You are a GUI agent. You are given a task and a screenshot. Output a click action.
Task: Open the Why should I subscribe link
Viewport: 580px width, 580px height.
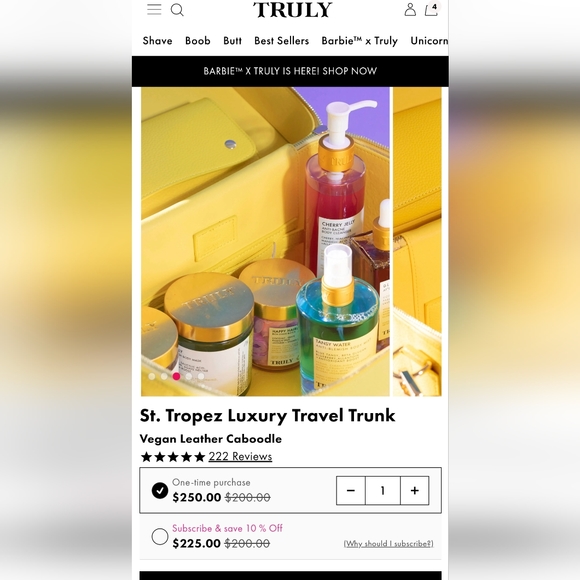click(388, 543)
